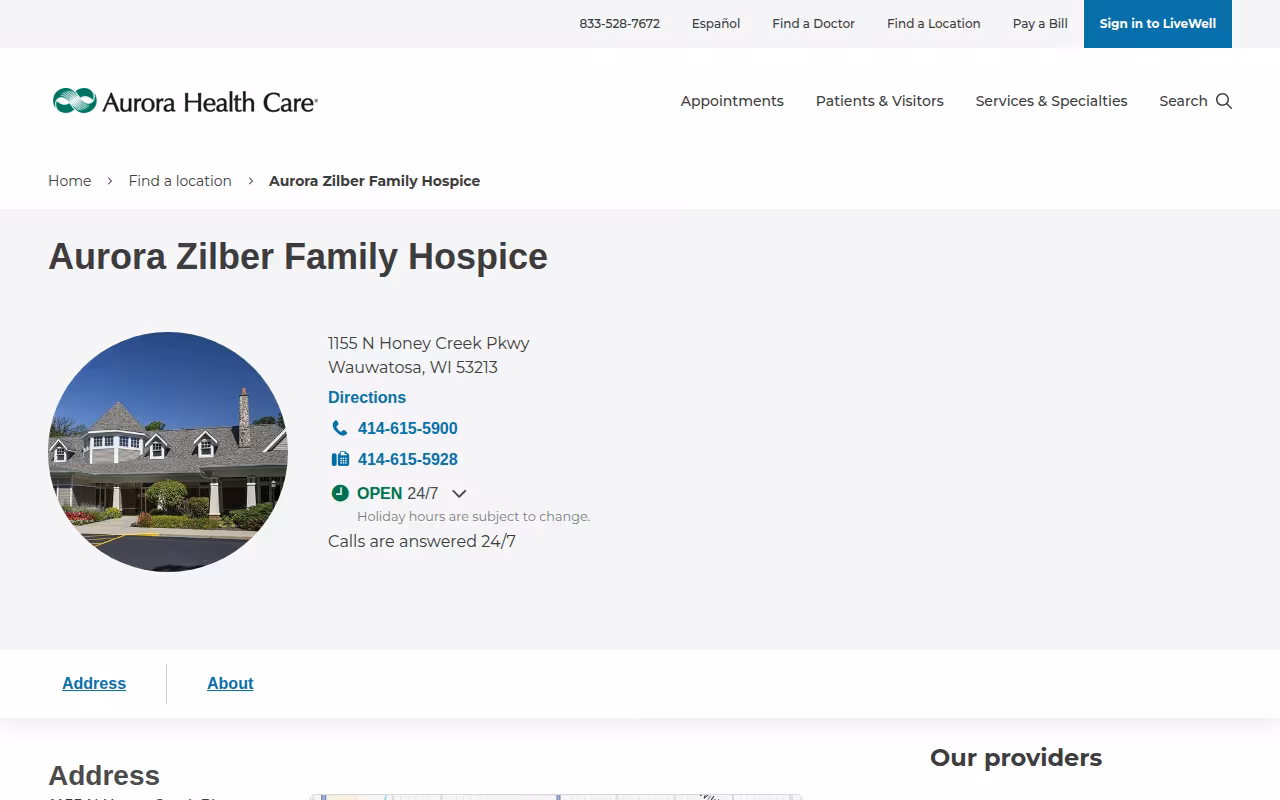Open the Search menu item
The width and height of the screenshot is (1280, 800).
[1195, 101]
